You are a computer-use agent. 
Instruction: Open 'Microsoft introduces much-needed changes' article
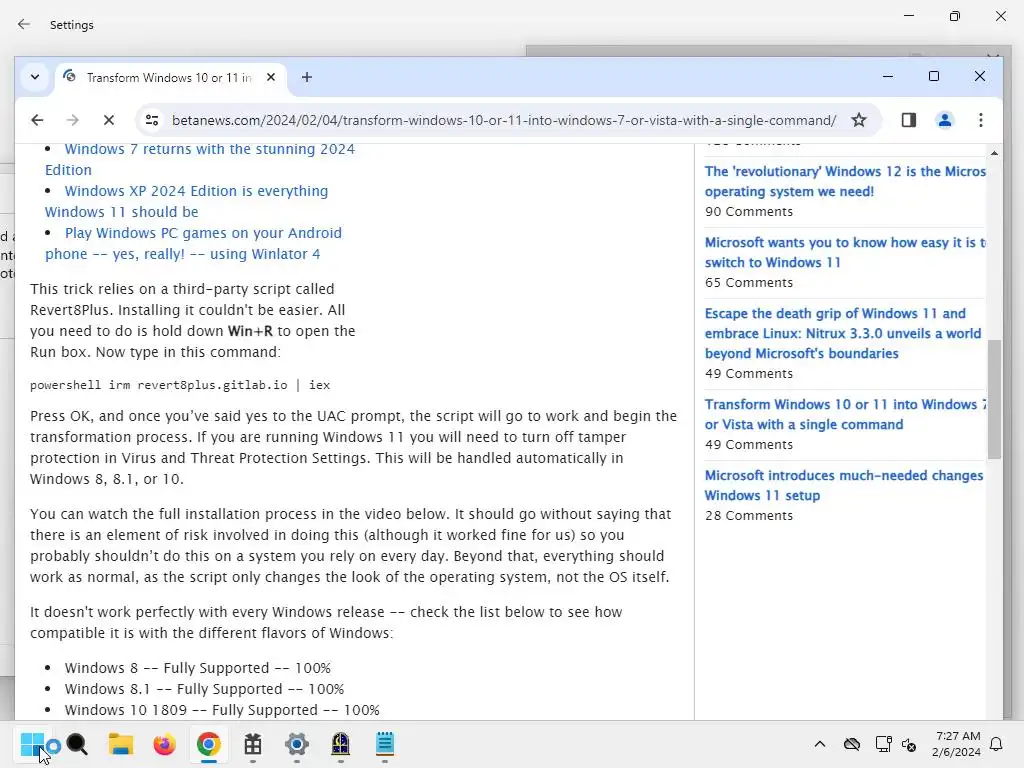coord(844,485)
